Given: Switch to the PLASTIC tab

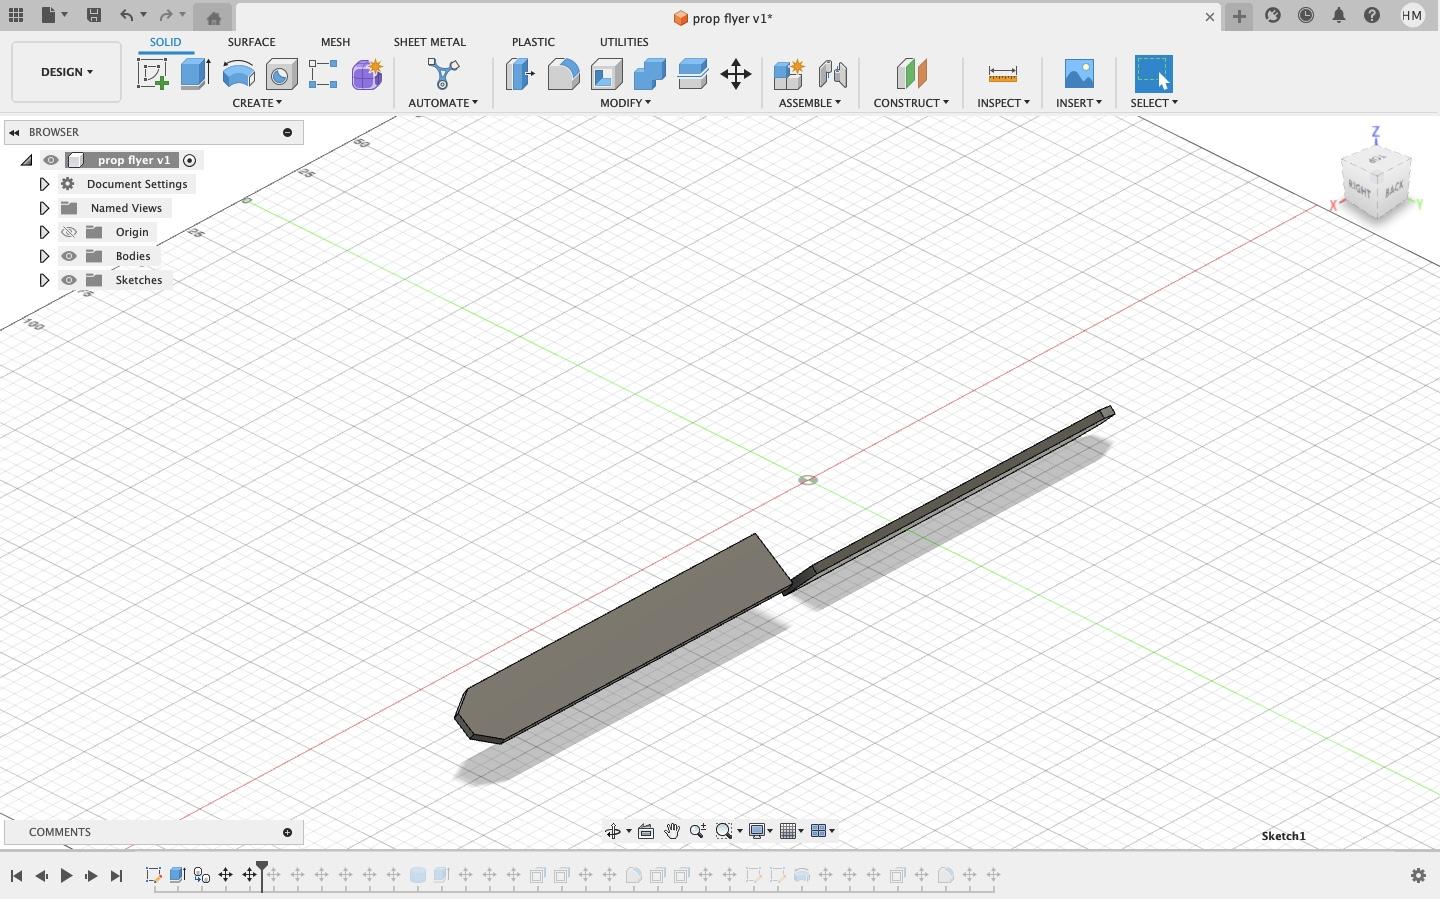Looking at the screenshot, I should point(533,42).
